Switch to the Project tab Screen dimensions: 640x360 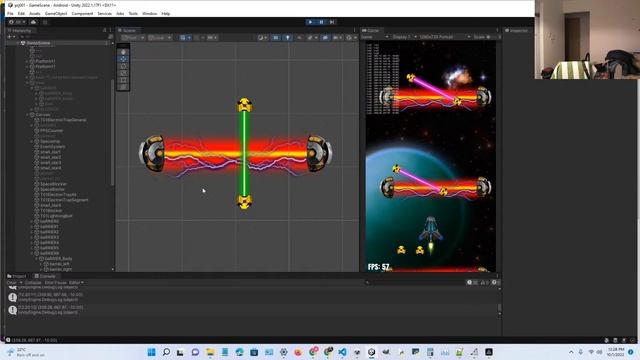click(17, 276)
